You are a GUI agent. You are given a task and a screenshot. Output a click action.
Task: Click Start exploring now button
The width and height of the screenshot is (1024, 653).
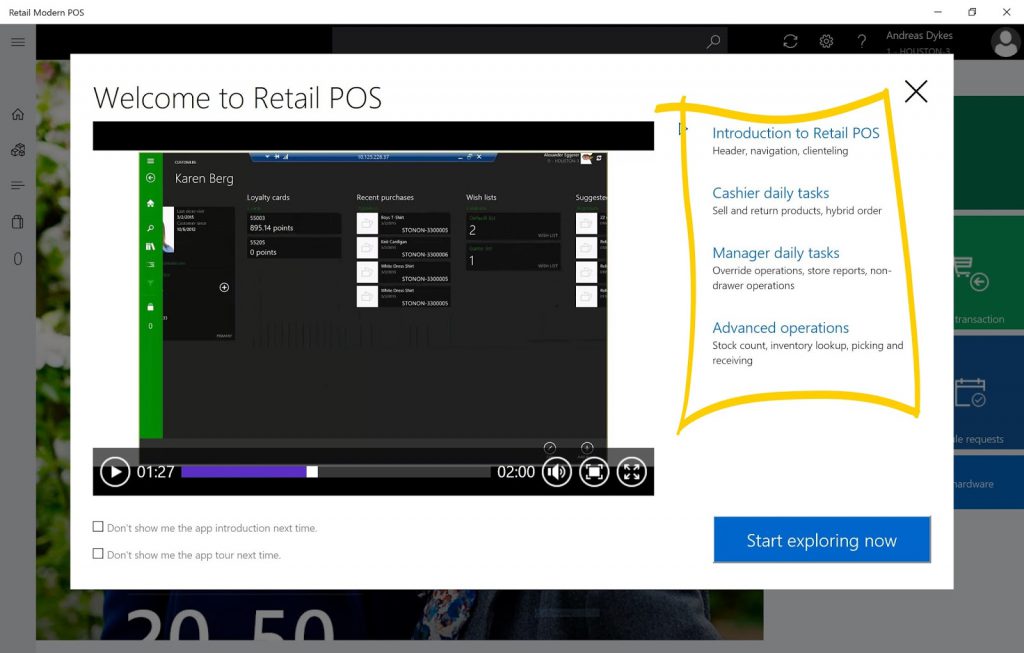(822, 540)
